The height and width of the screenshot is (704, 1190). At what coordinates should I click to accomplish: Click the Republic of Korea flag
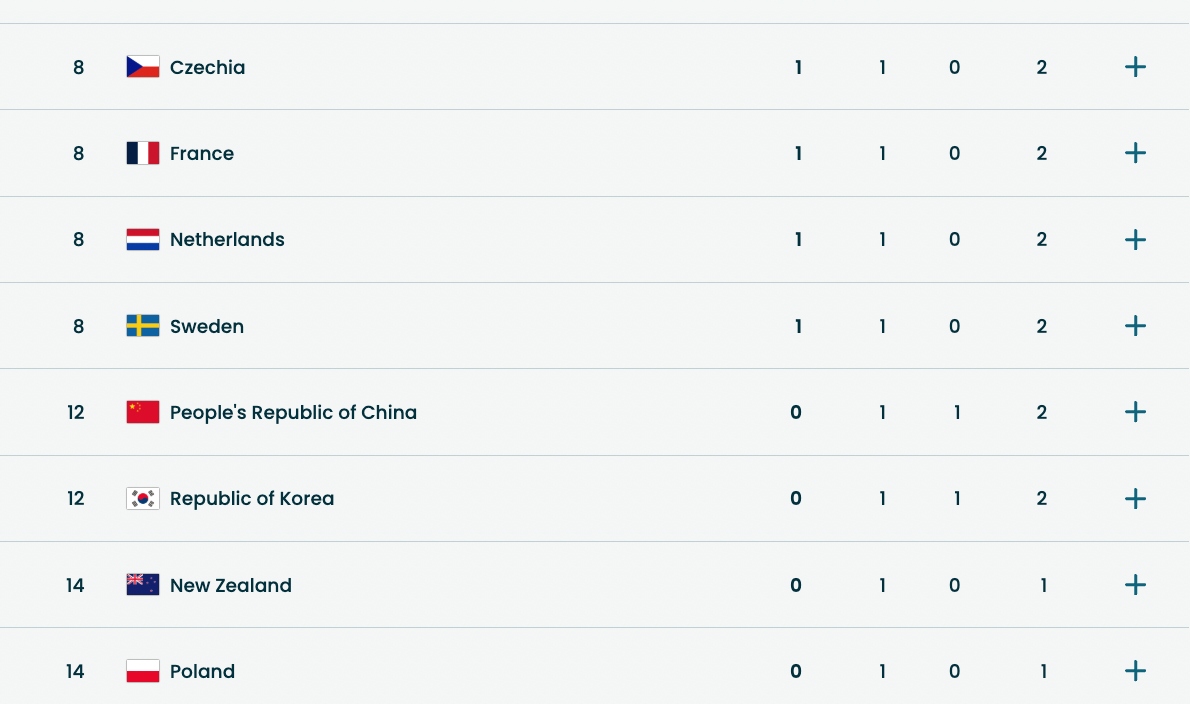[x=143, y=498]
